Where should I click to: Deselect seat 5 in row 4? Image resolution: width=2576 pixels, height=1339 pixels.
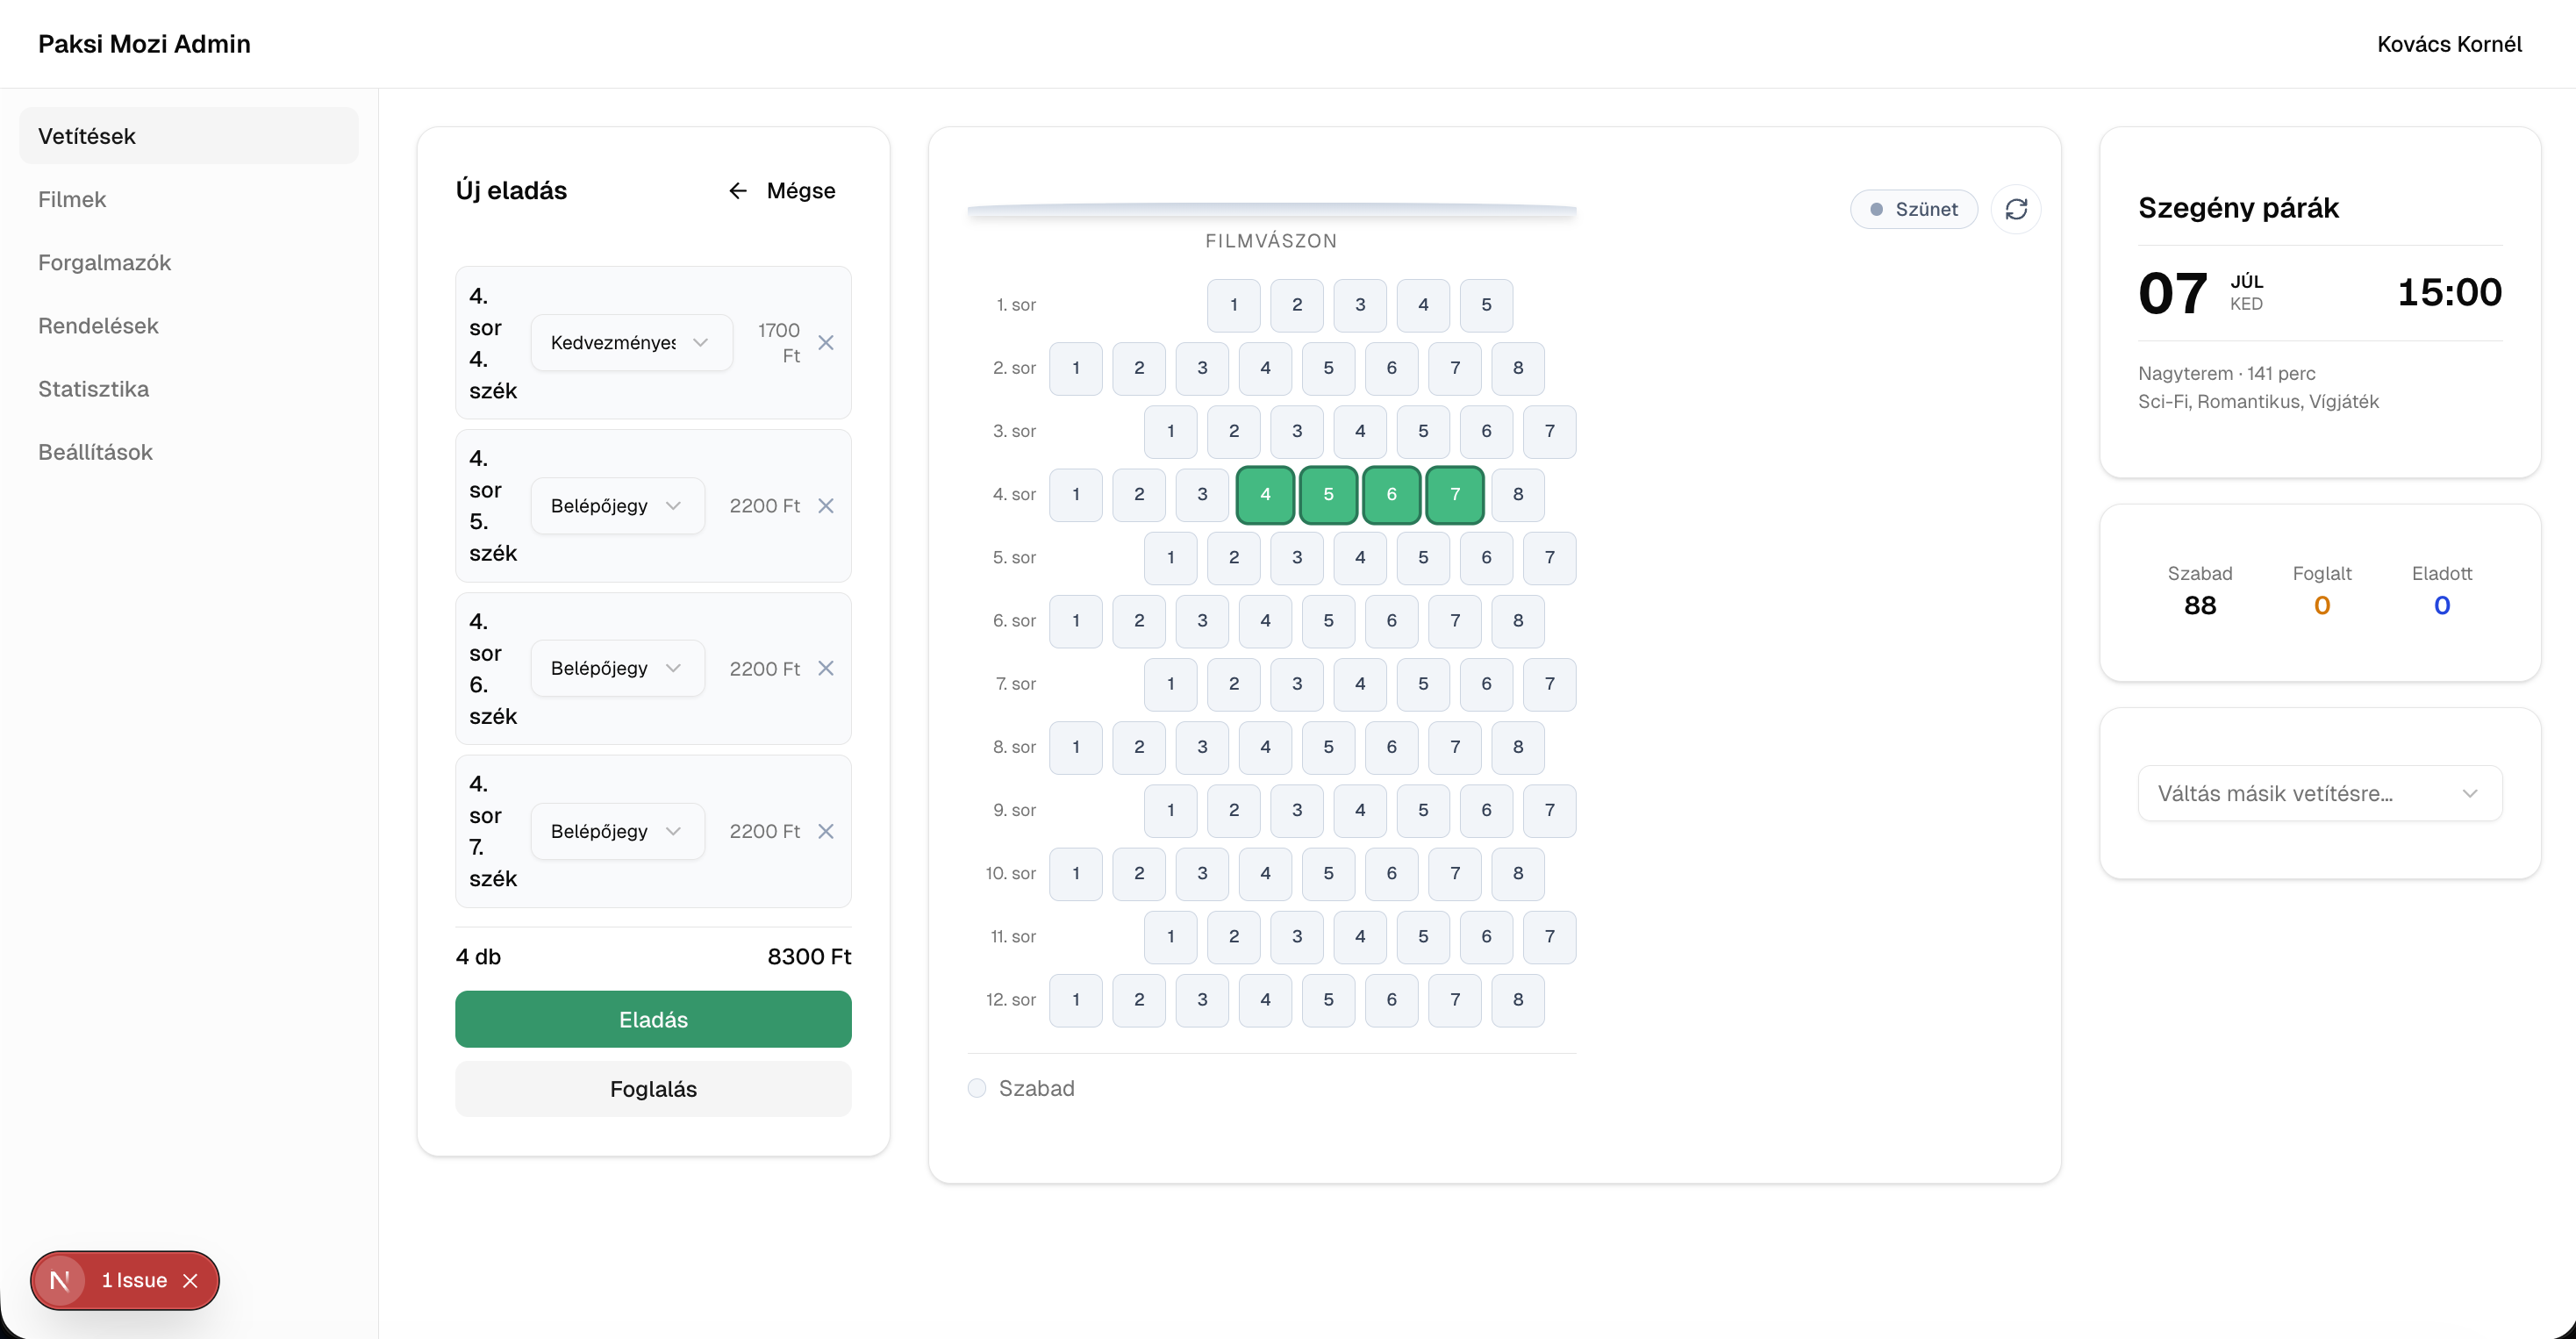[1328, 494]
